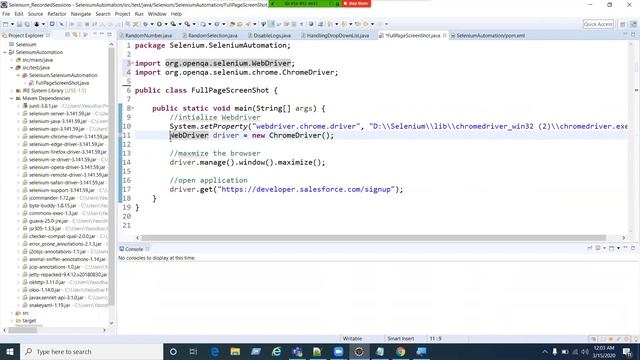Open dropdown arrow next to Run icon
Image resolution: width=640 pixels, height=360 pixels.
click(166, 24)
